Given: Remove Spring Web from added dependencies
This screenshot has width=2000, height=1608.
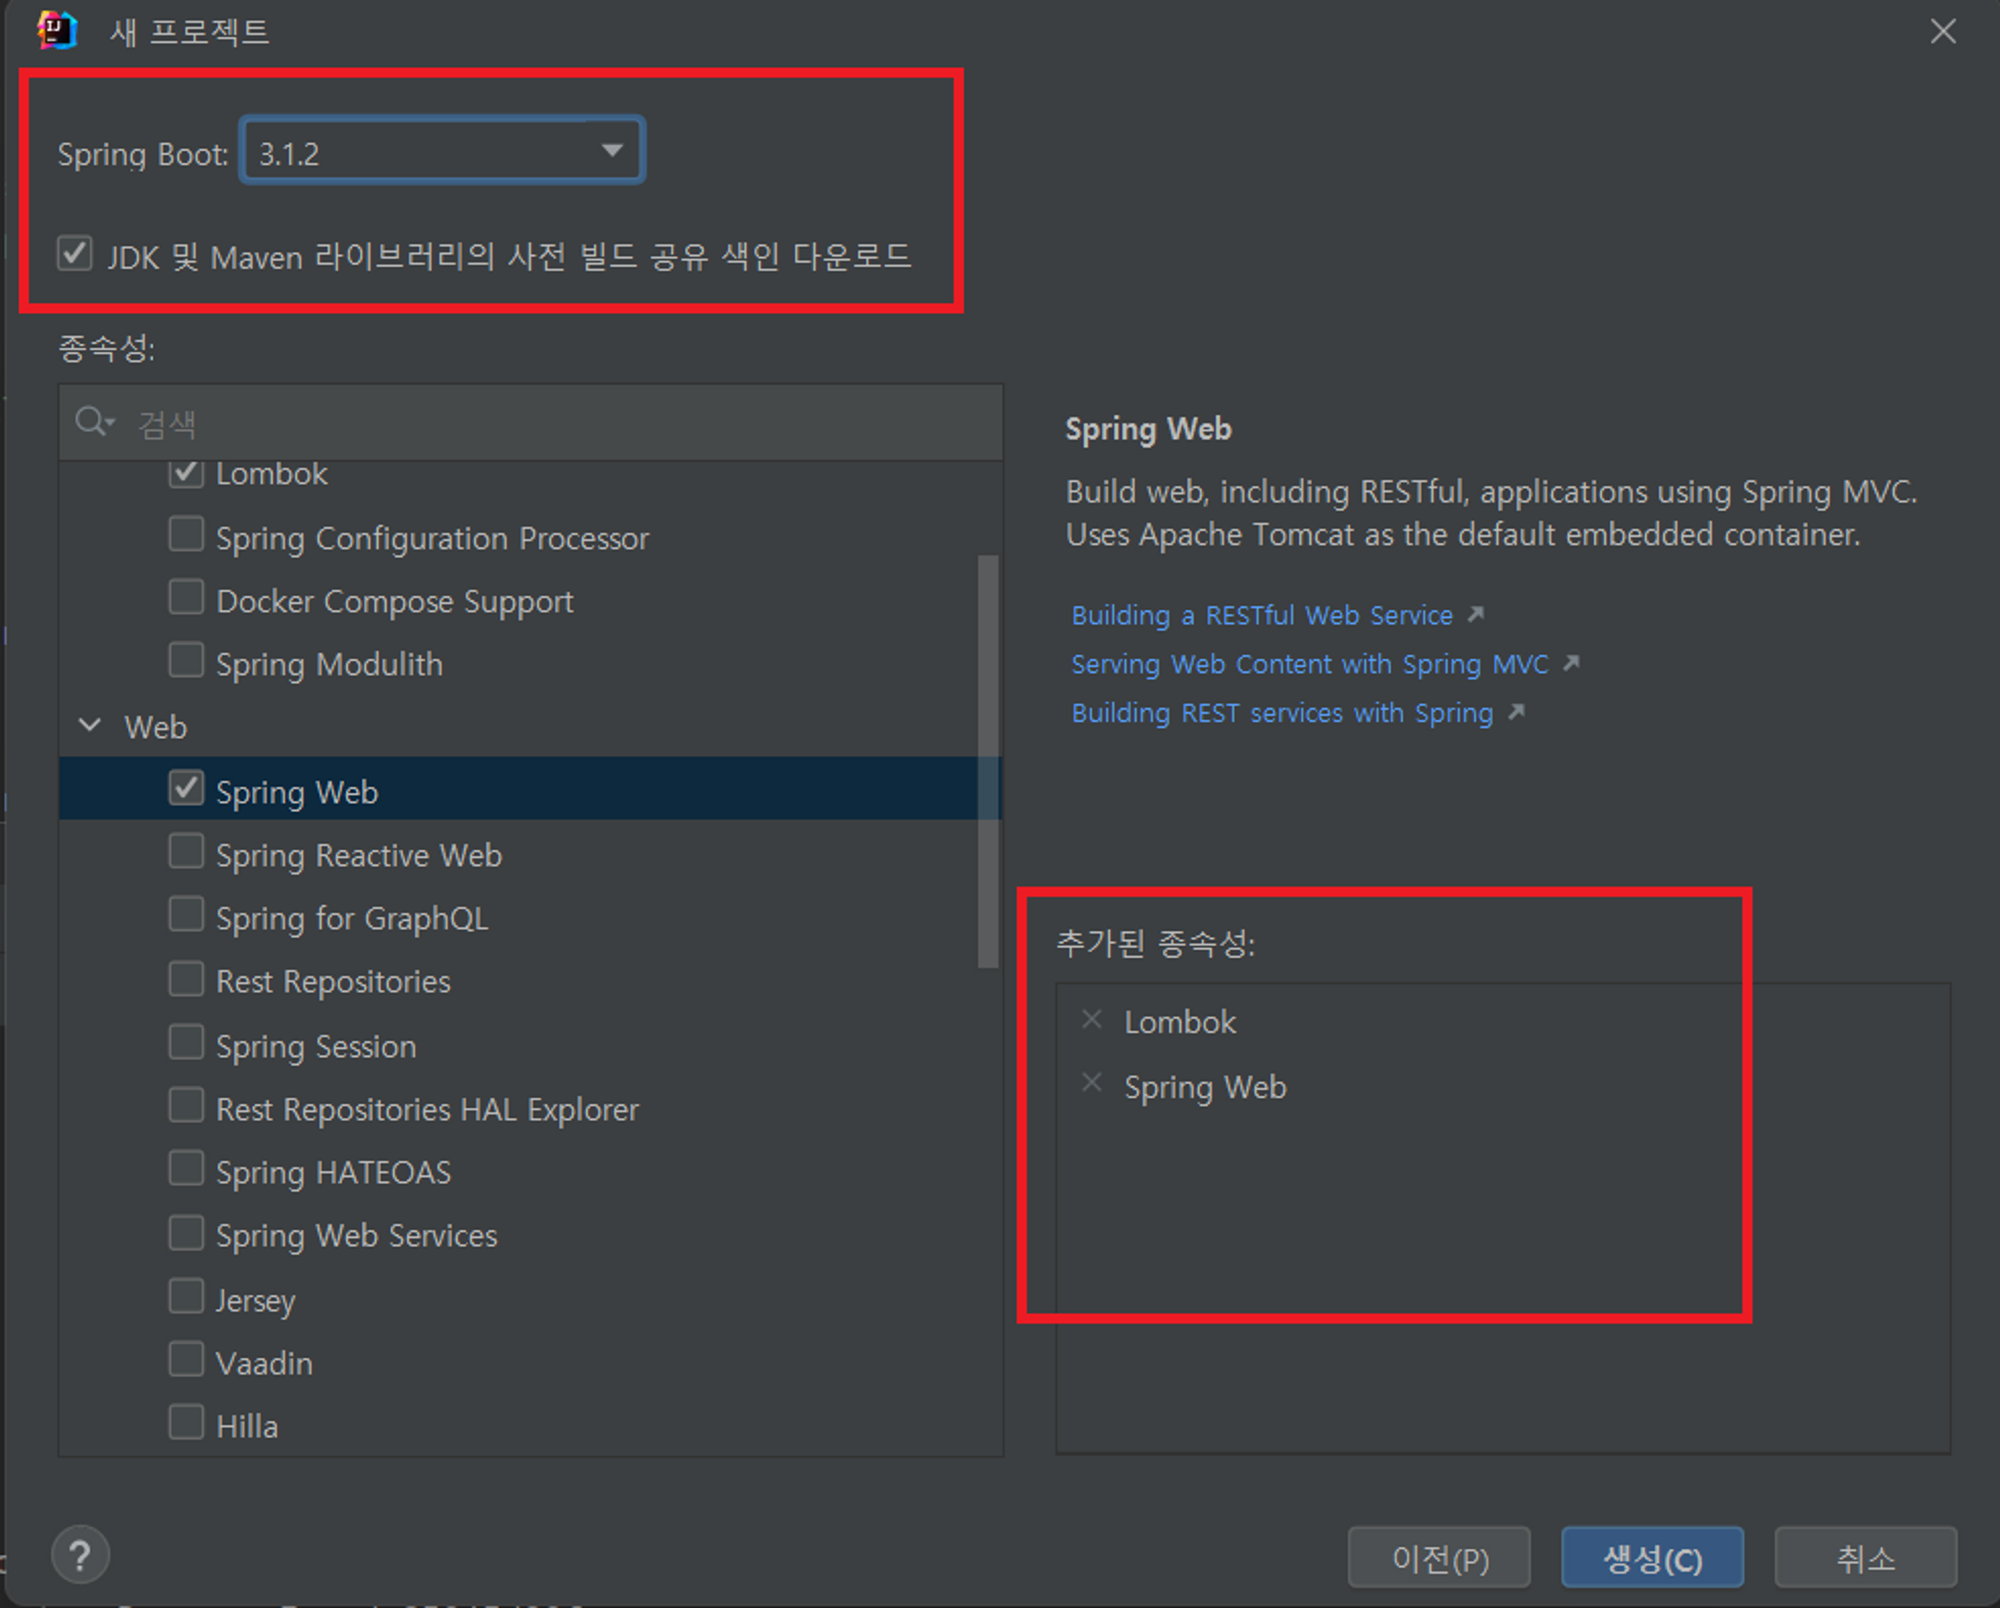Looking at the screenshot, I should click(1091, 1084).
